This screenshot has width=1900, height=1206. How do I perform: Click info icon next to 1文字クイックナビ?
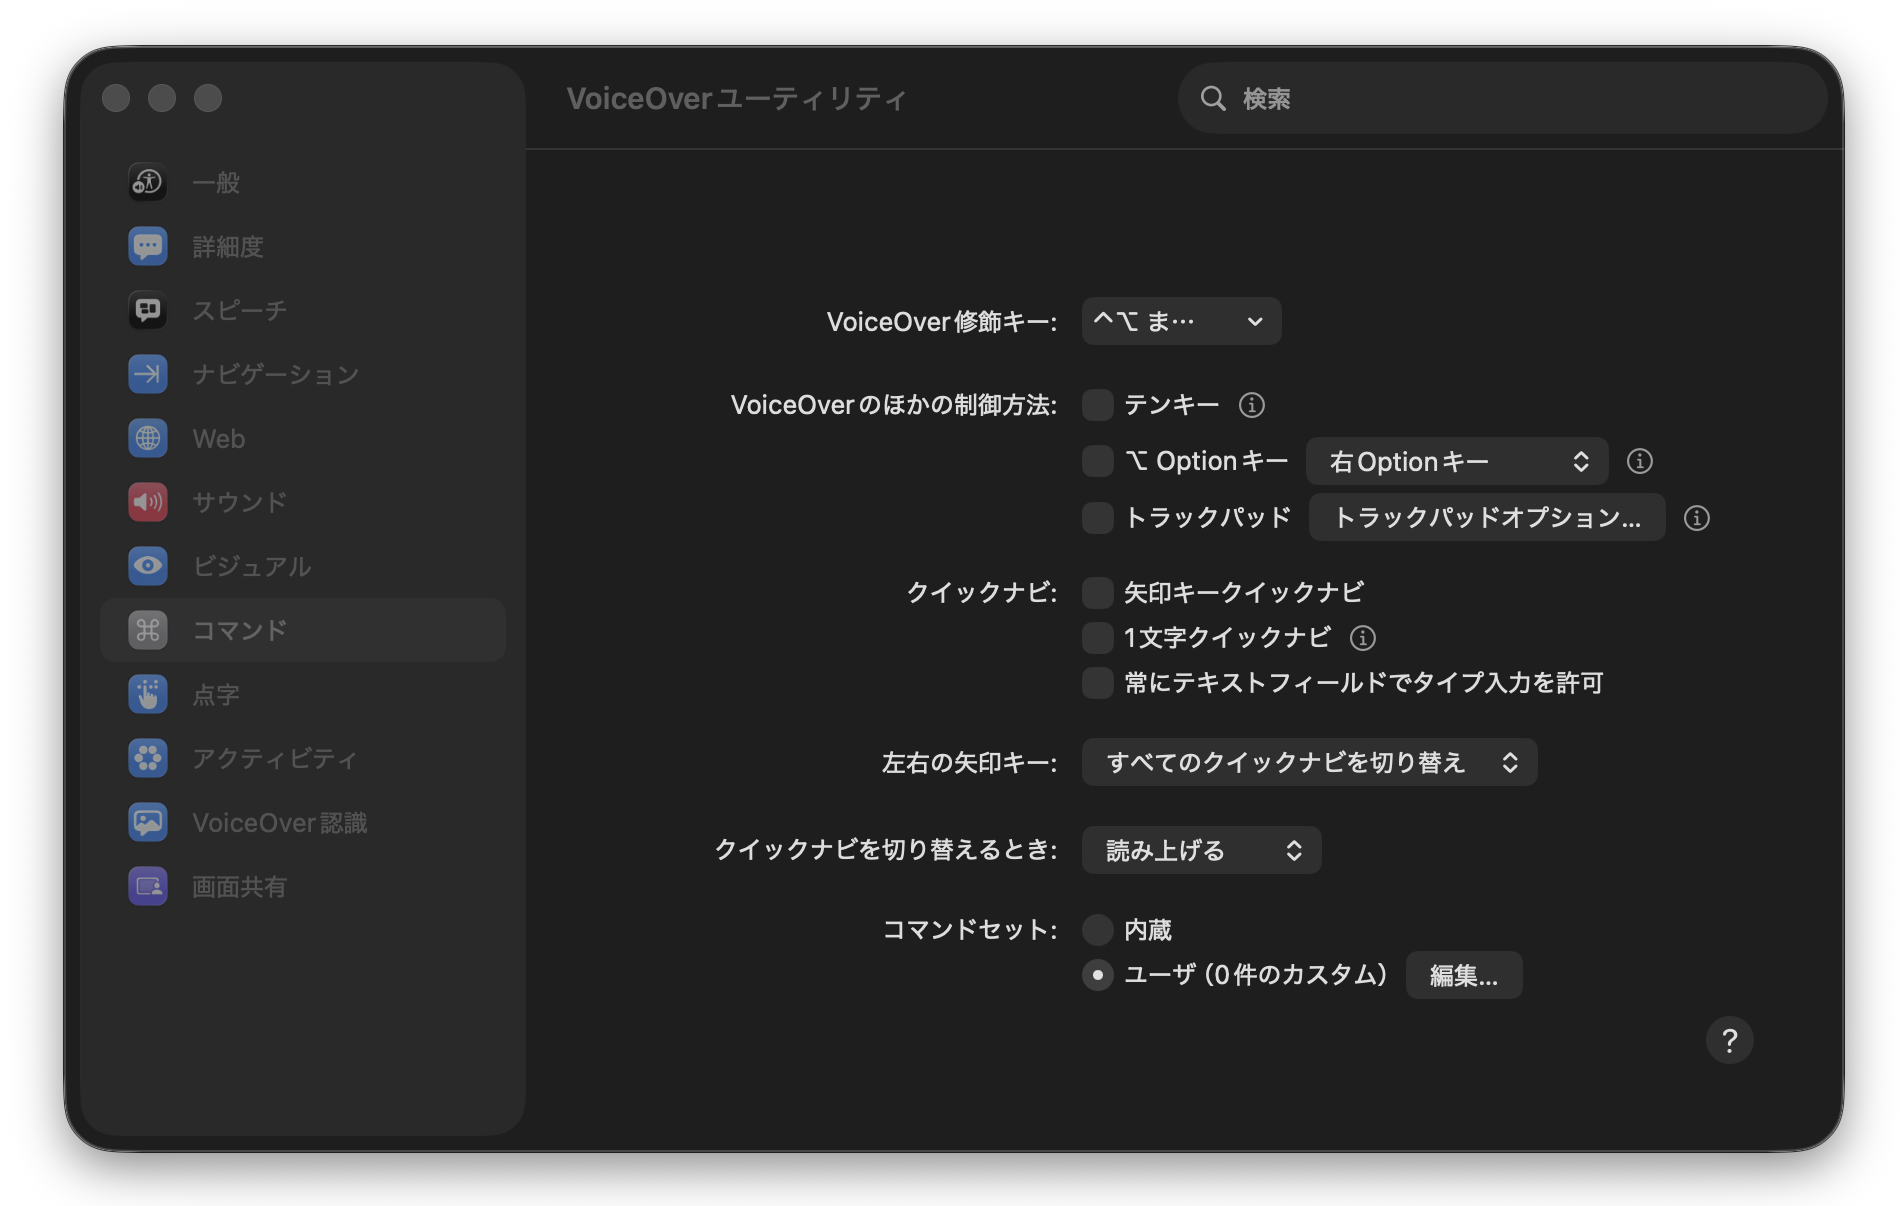pyautogui.click(x=1363, y=638)
